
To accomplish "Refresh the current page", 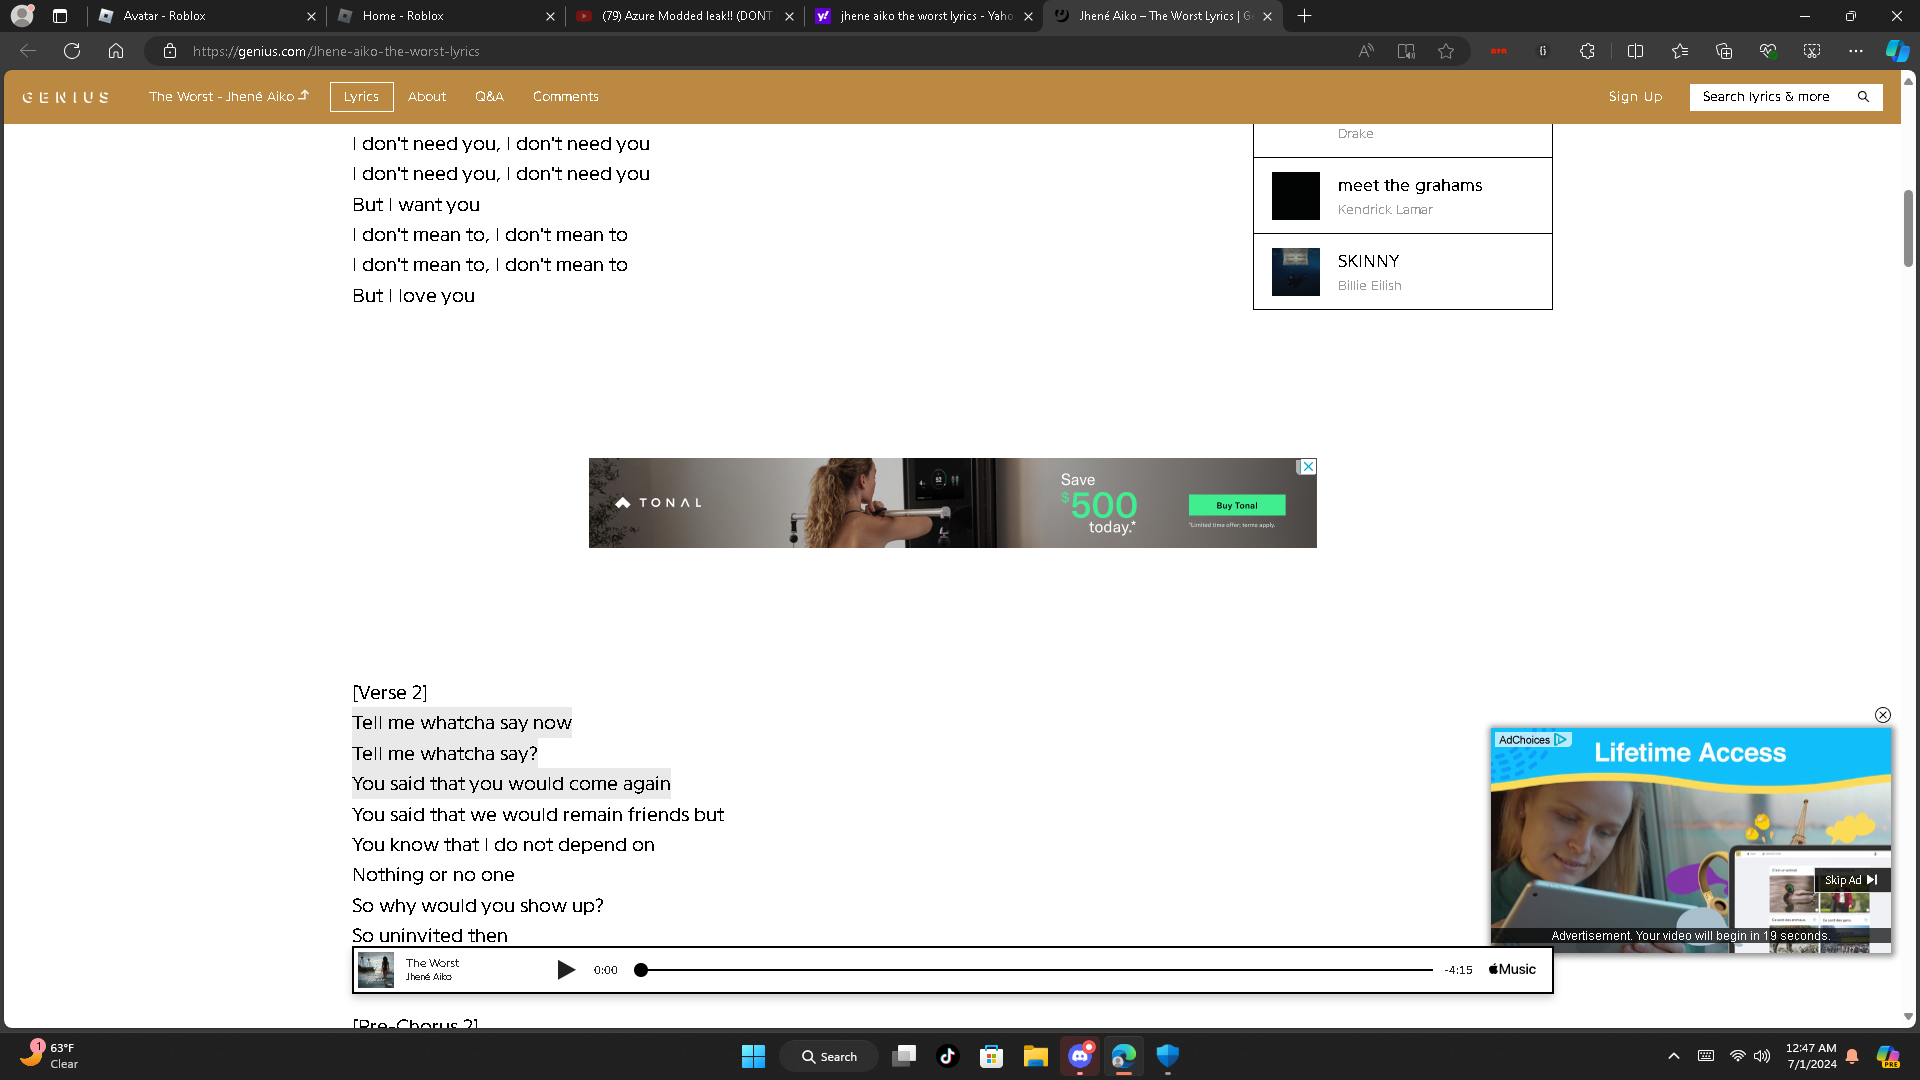I will pyautogui.click(x=72, y=51).
